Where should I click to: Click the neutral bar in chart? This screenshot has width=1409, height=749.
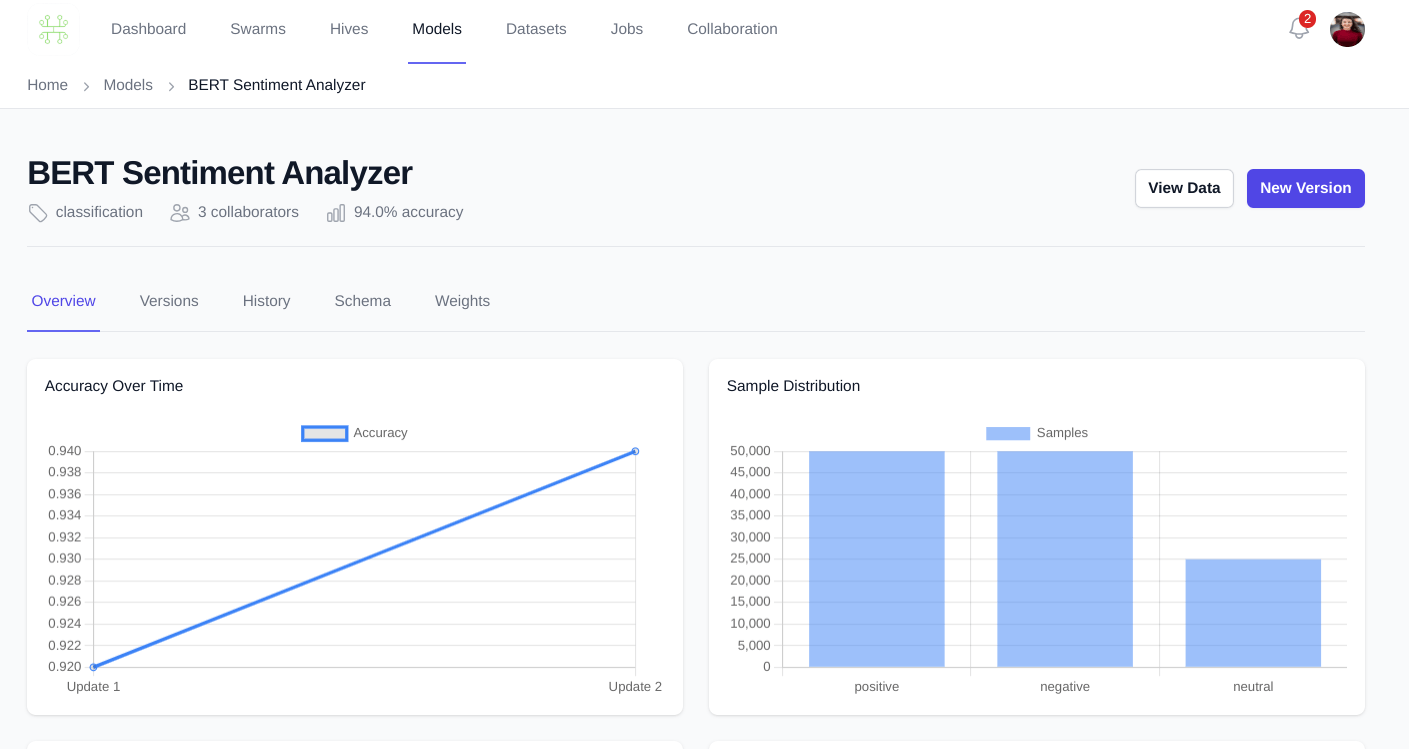coord(1252,612)
